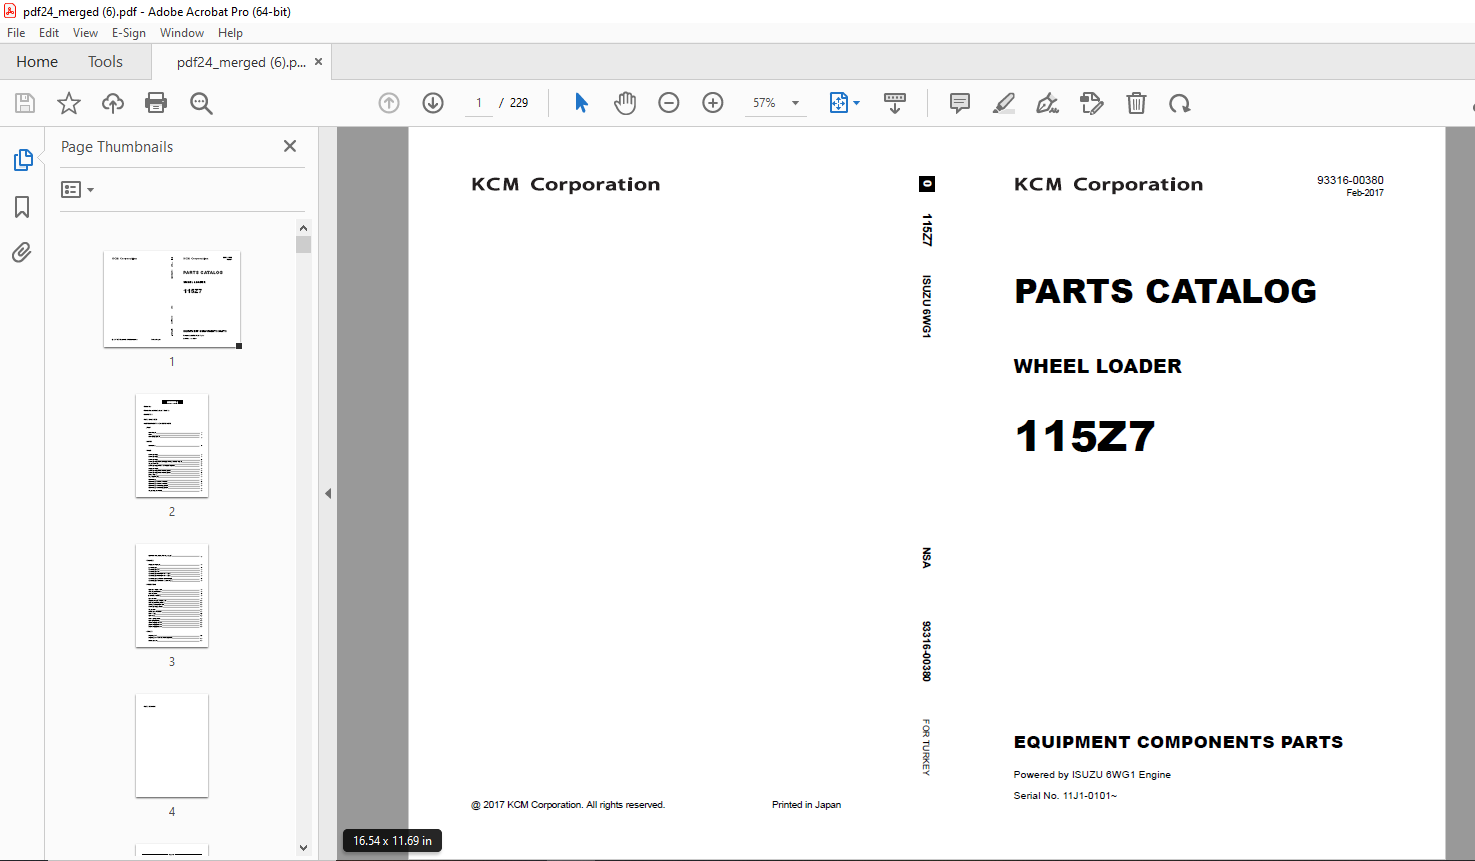Switch to the Tools tab
This screenshot has width=1475, height=861.
click(105, 62)
